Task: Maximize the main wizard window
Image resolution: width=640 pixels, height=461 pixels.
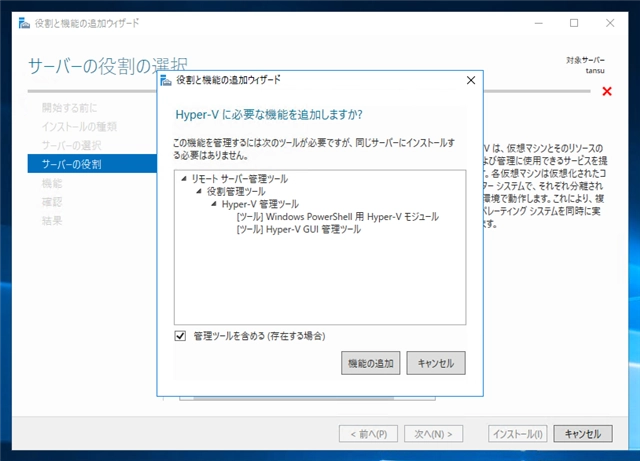Action: click(x=574, y=23)
